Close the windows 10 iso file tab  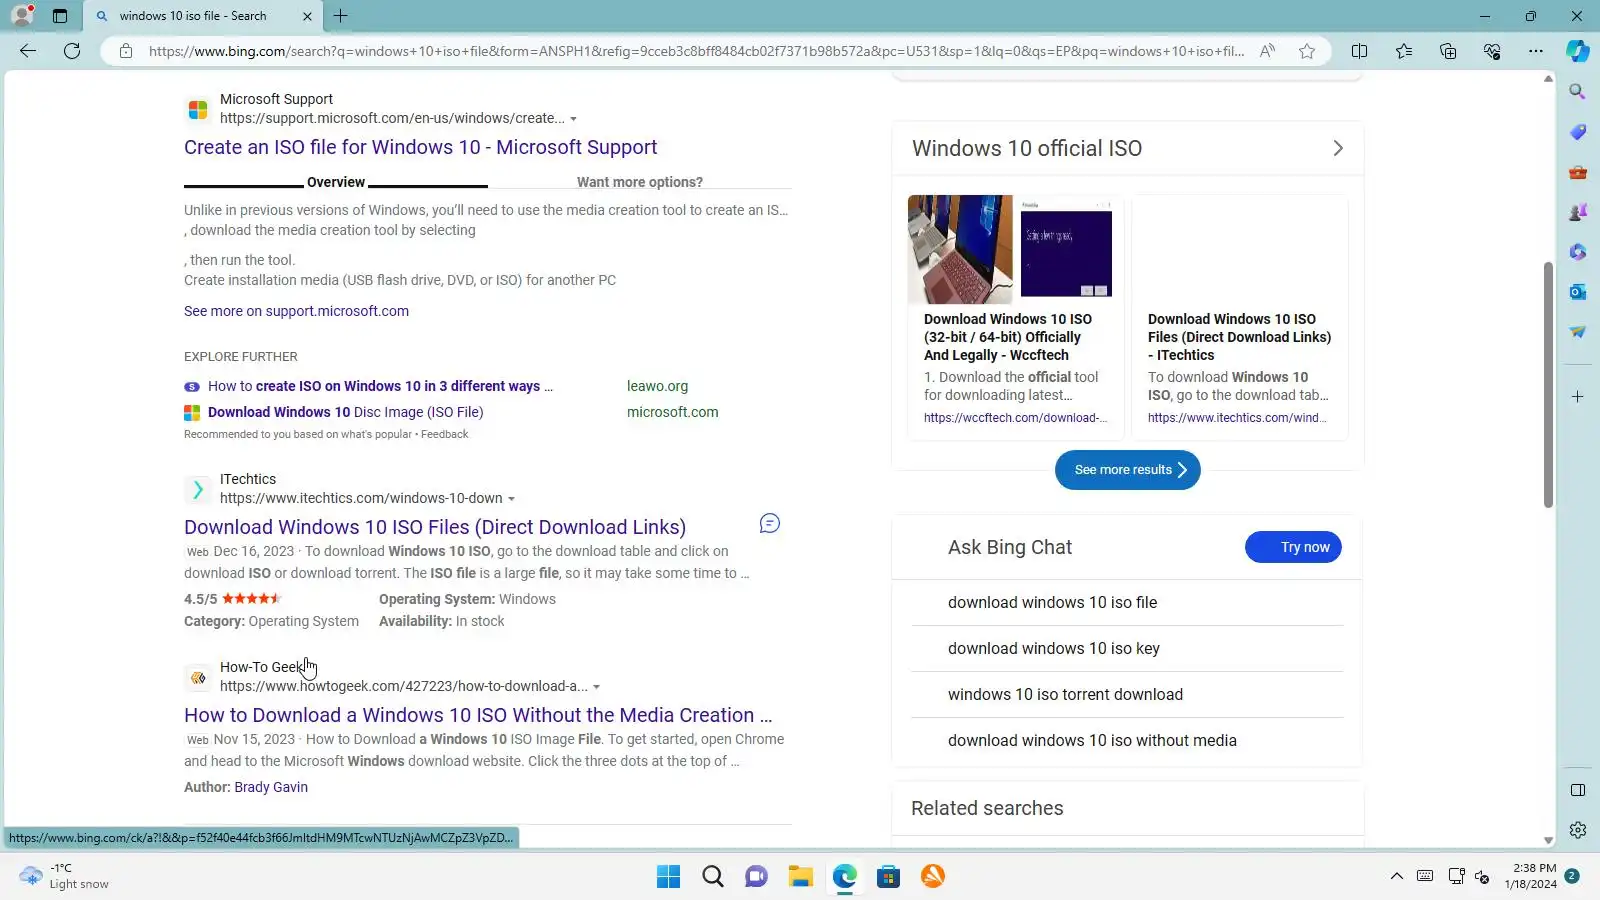(307, 16)
